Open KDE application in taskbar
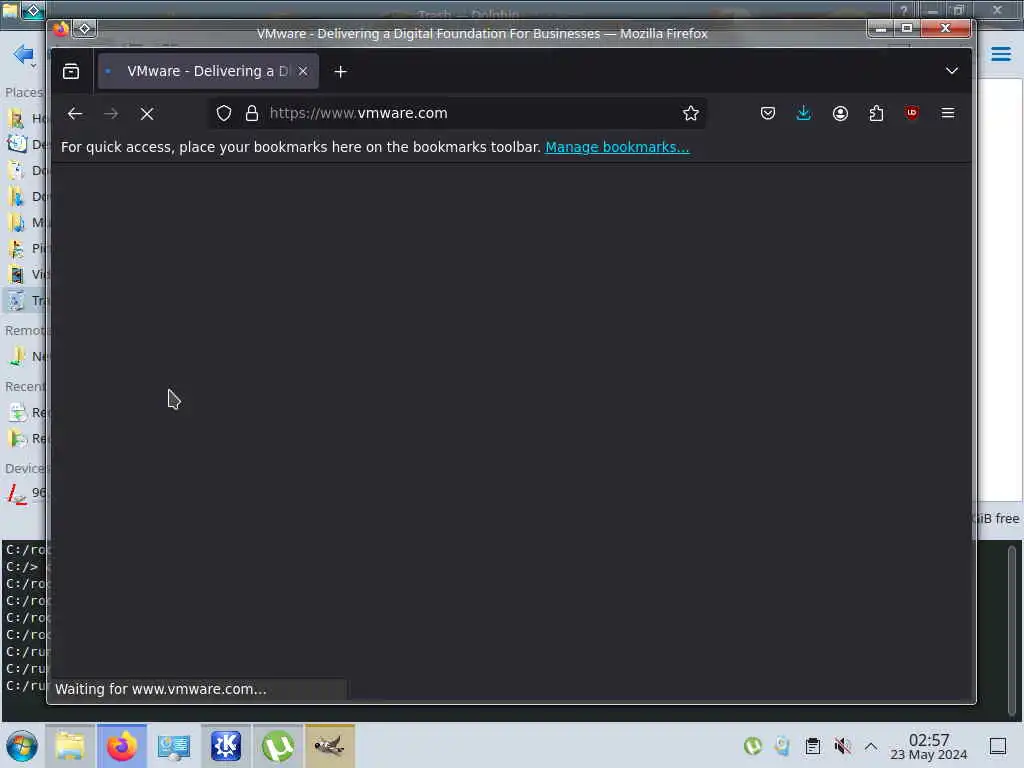Screen dimensions: 1024x768 (x=226, y=746)
